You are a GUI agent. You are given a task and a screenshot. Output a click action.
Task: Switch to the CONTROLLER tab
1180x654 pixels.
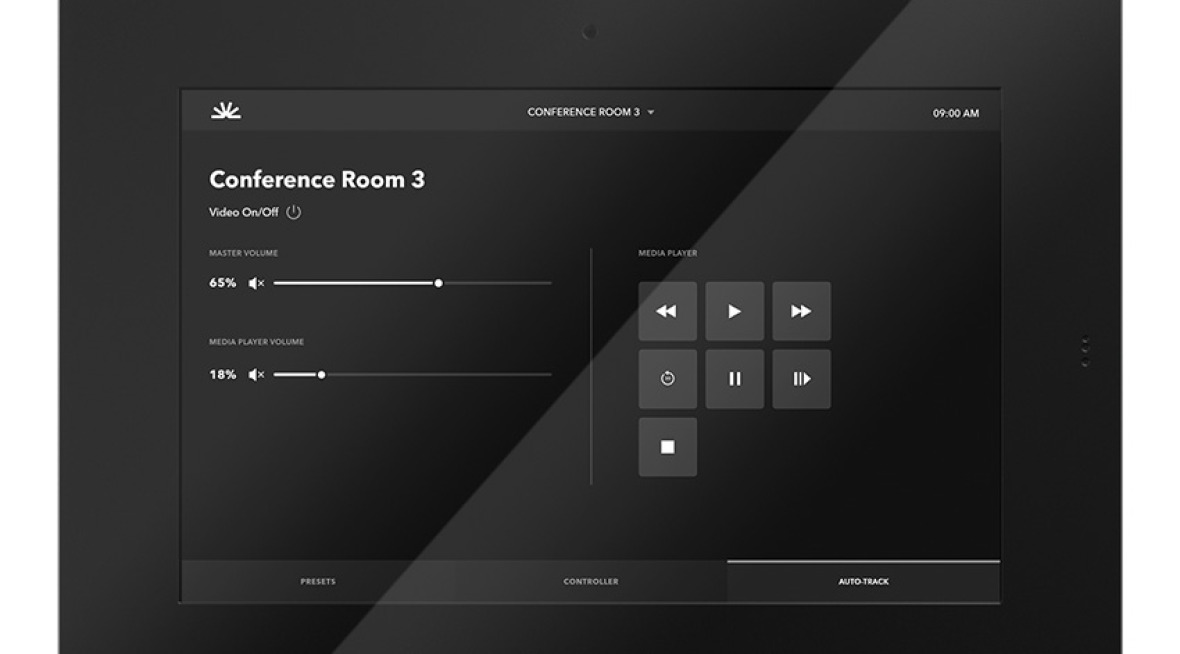591,580
